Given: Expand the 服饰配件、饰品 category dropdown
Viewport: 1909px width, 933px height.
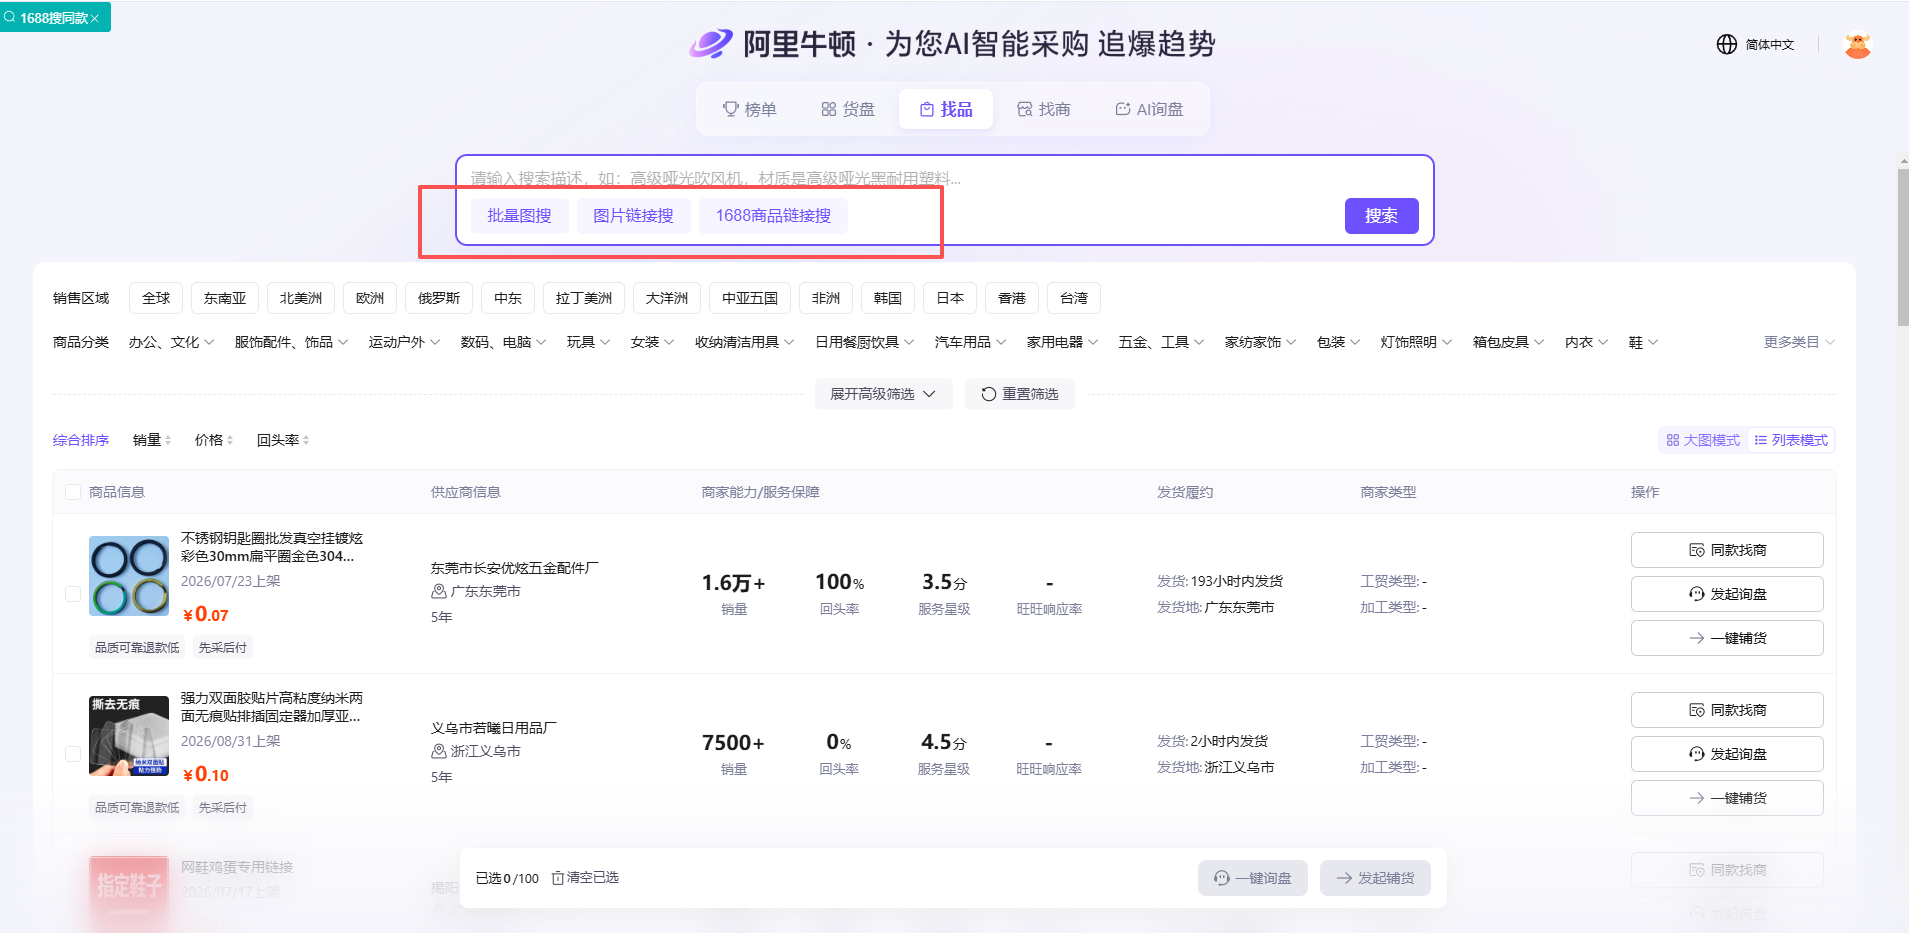Looking at the screenshot, I should (x=291, y=342).
